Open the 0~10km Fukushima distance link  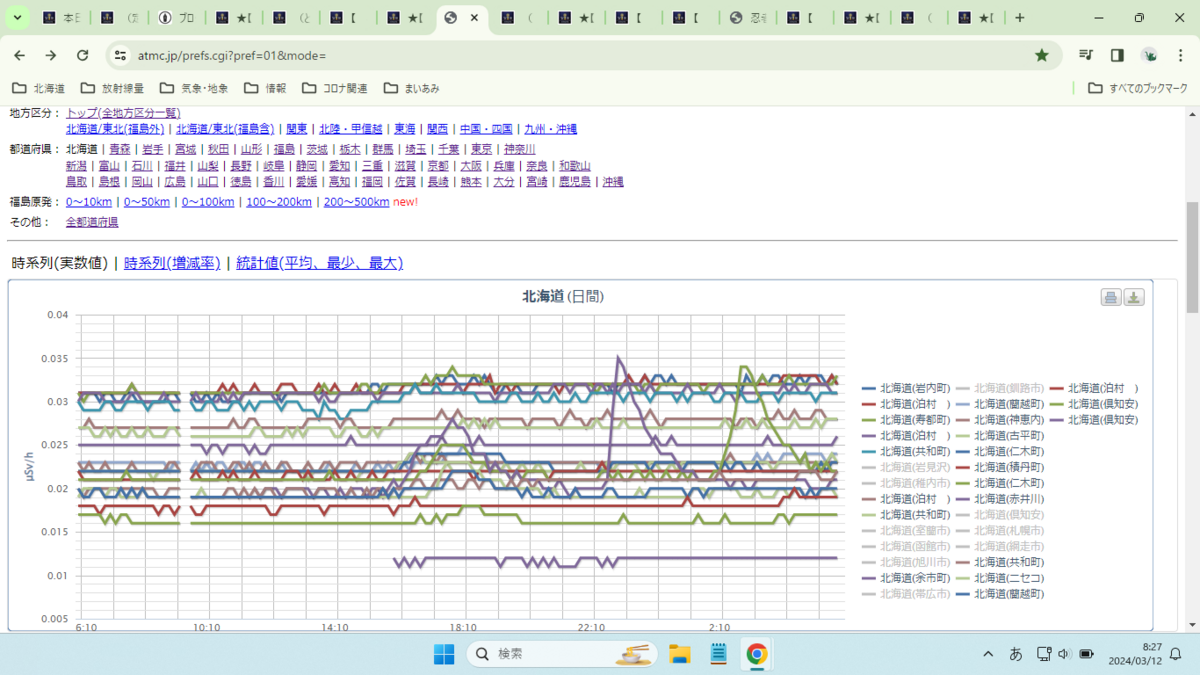[x=89, y=202]
